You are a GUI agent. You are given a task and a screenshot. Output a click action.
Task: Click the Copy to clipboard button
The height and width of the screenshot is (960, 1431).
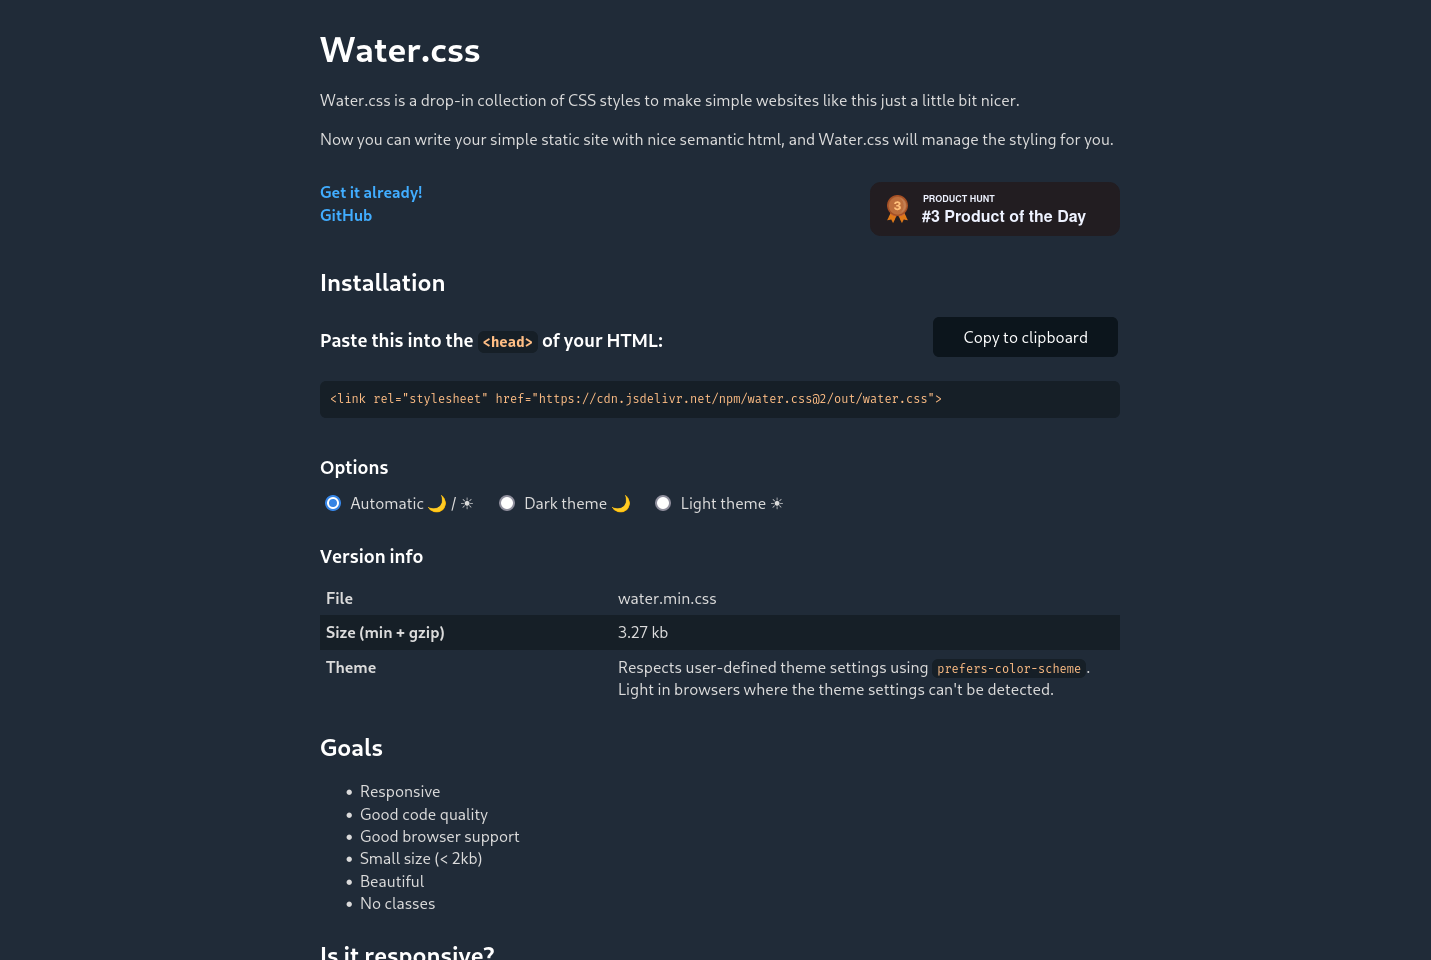coord(1025,337)
